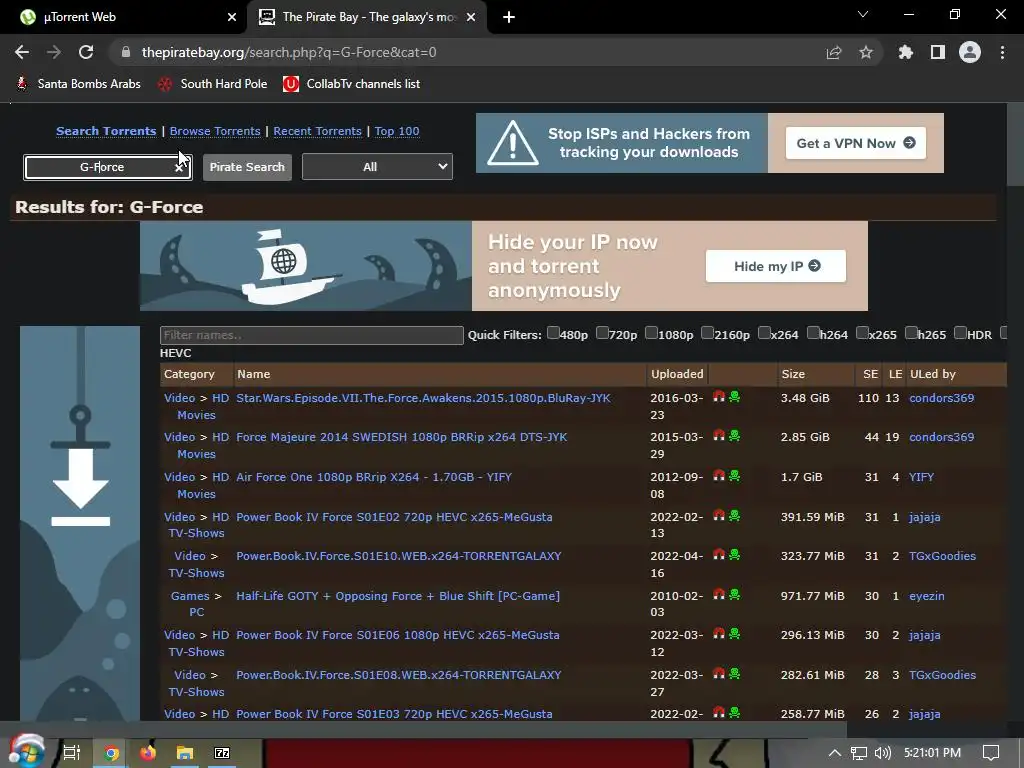Share this page via the share icon
The height and width of the screenshot is (768, 1024).
click(834, 52)
